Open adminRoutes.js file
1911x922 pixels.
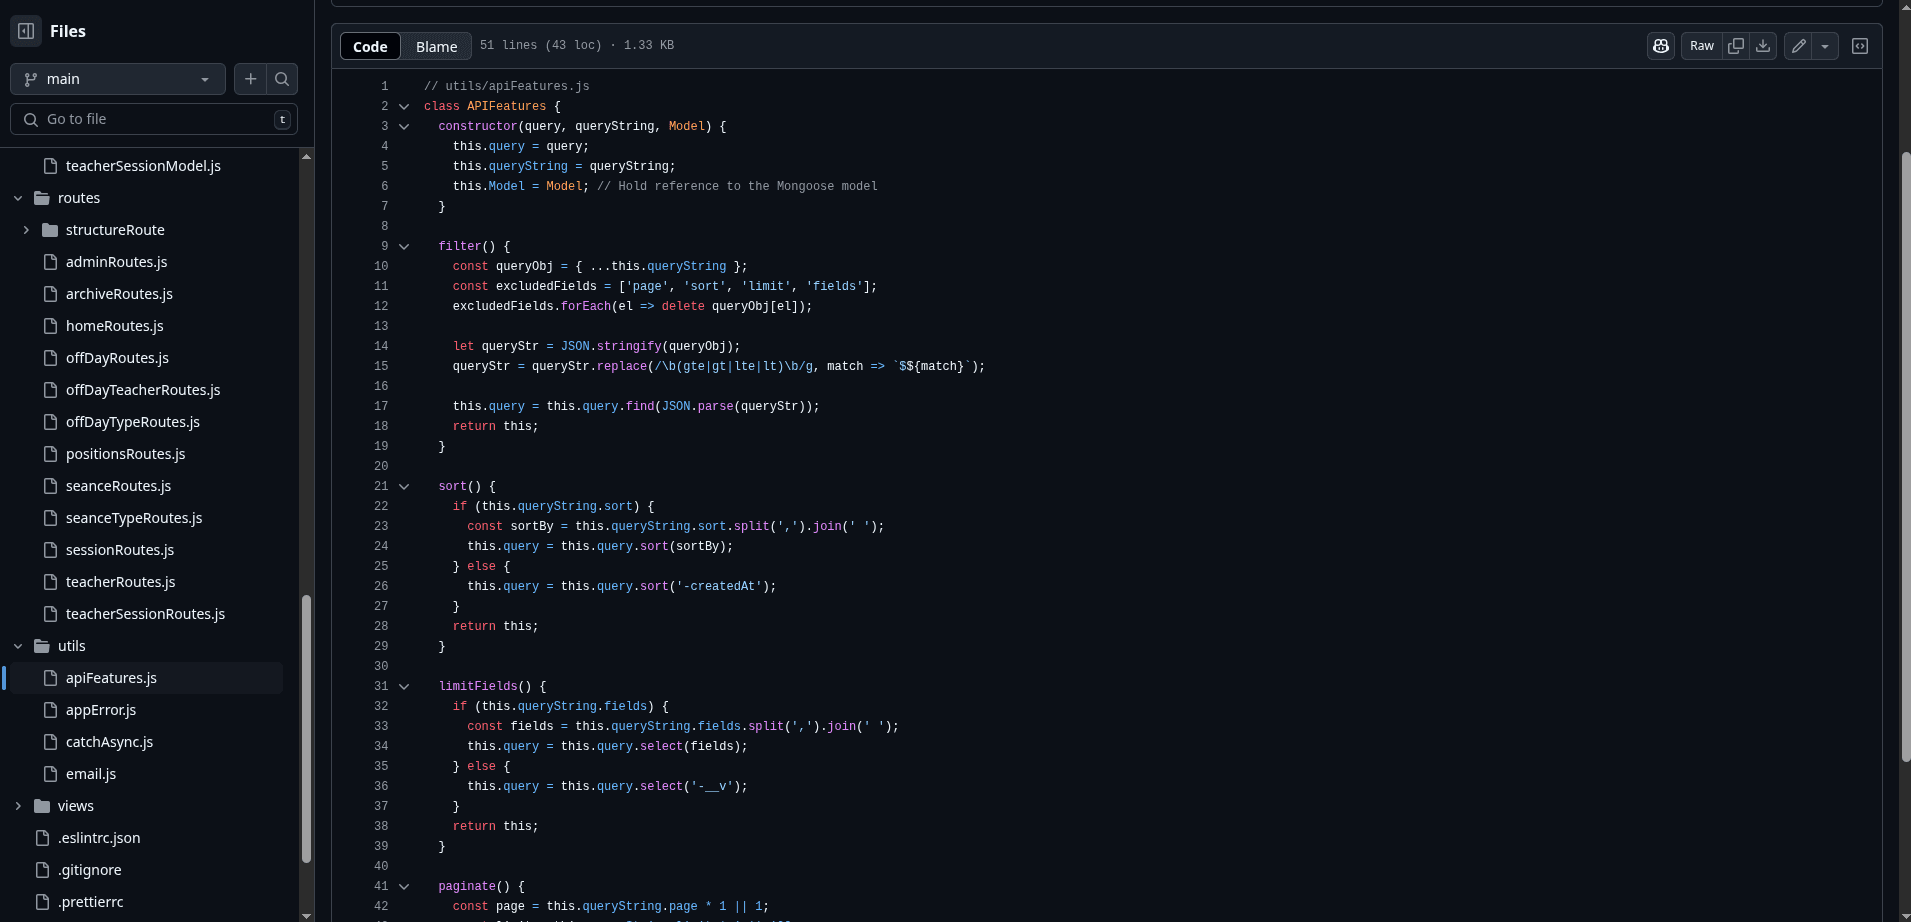116,262
